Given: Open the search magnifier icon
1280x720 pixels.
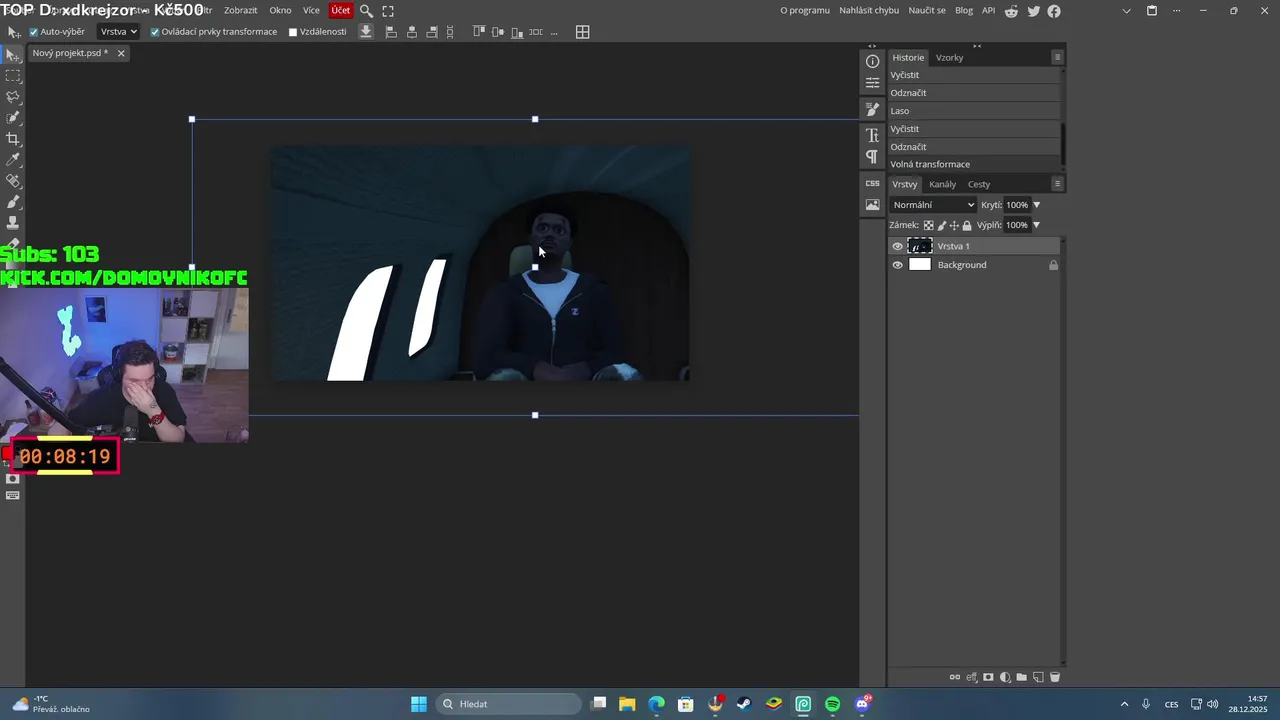Looking at the screenshot, I should coord(366,11).
